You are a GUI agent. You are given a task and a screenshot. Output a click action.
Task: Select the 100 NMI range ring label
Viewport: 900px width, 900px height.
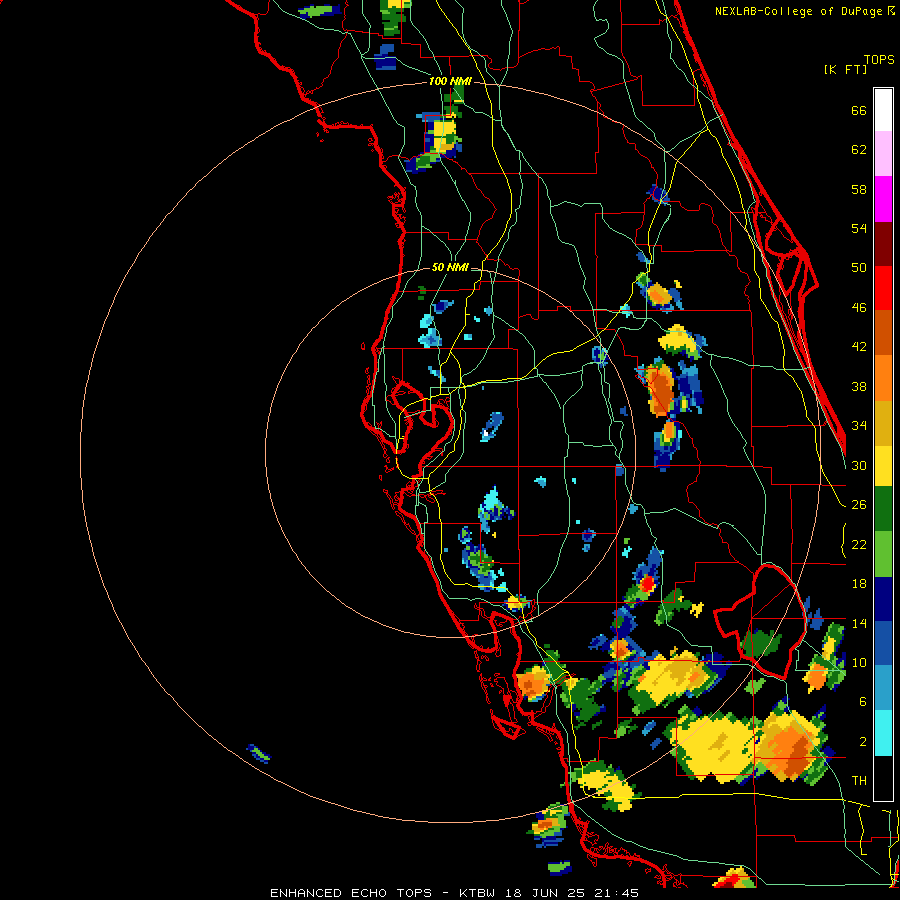[x=450, y=81]
